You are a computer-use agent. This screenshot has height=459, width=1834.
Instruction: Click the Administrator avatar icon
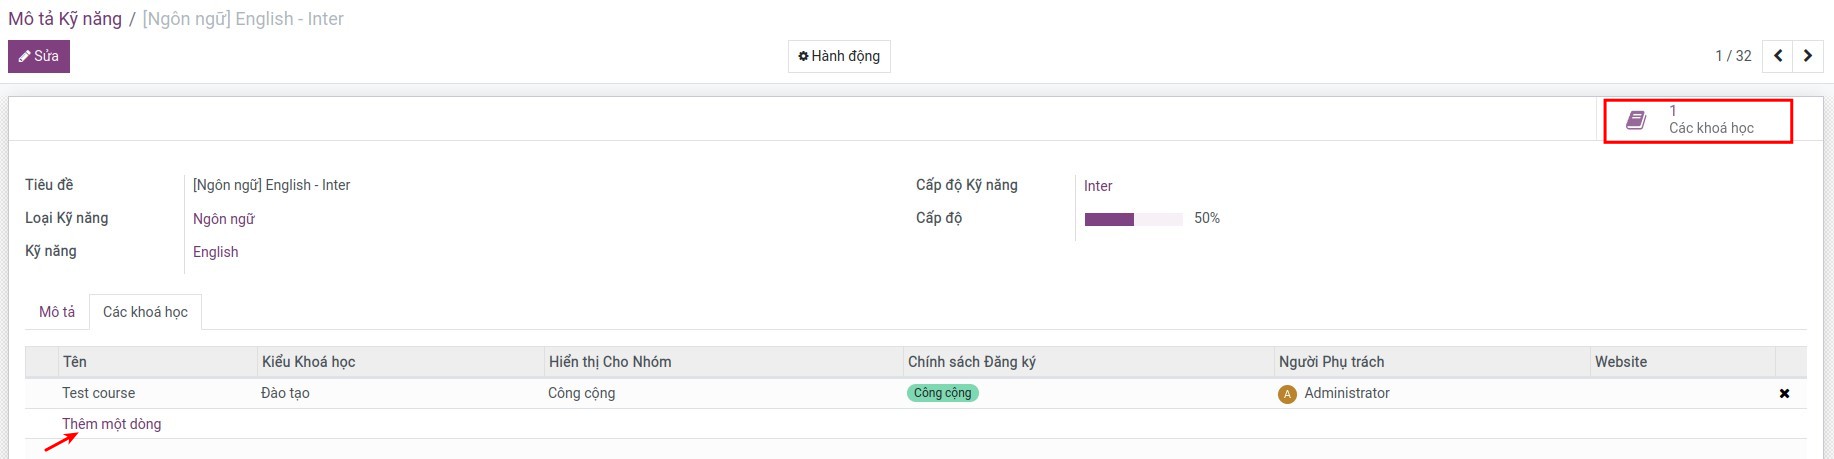coord(1287,394)
